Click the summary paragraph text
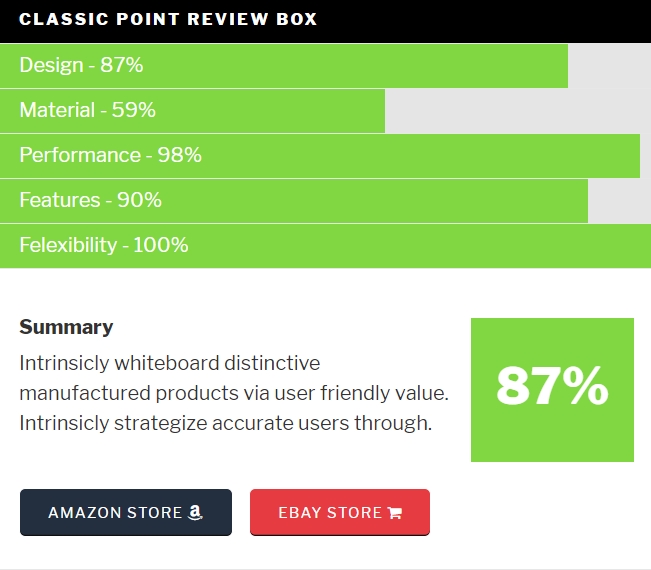Image resolution: width=651 pixels, height=570 pixels. click(234, 393)
